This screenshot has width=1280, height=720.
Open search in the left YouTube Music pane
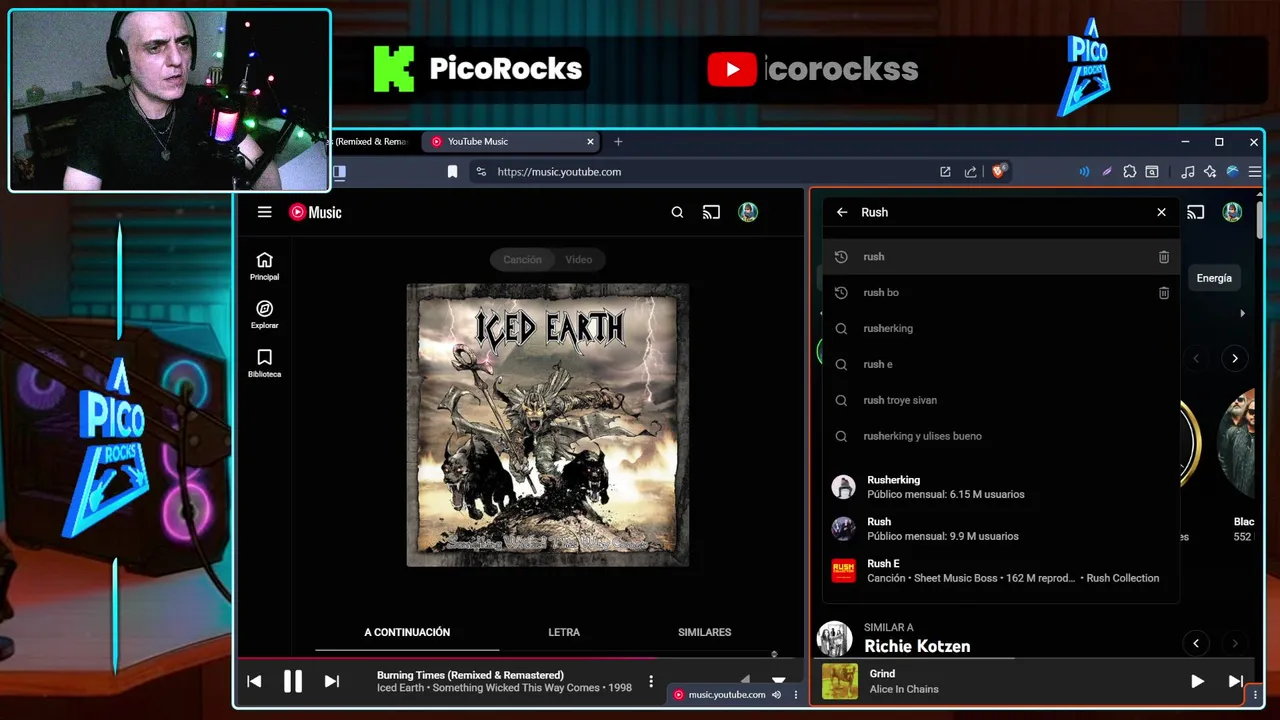[677, 212]
